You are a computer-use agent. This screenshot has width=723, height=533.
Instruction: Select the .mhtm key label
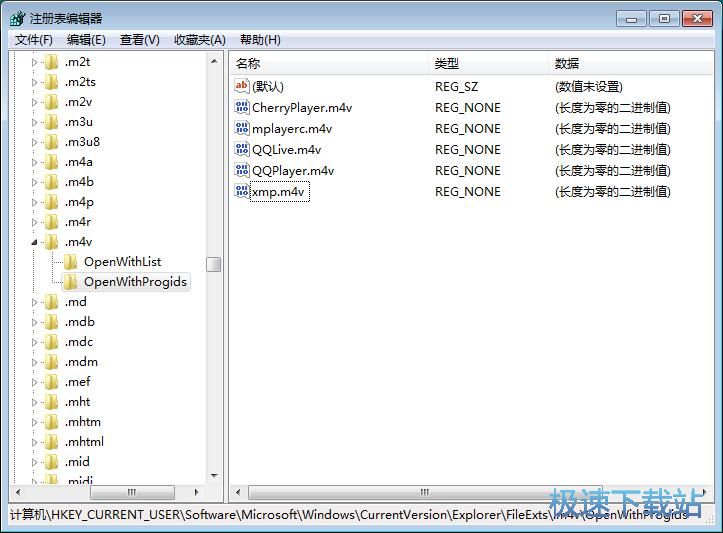click(83, 422)
